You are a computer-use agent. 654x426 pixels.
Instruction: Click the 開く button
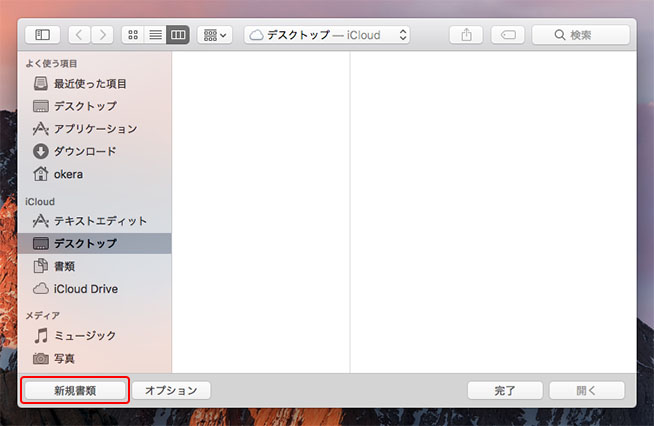click(587, 391)
